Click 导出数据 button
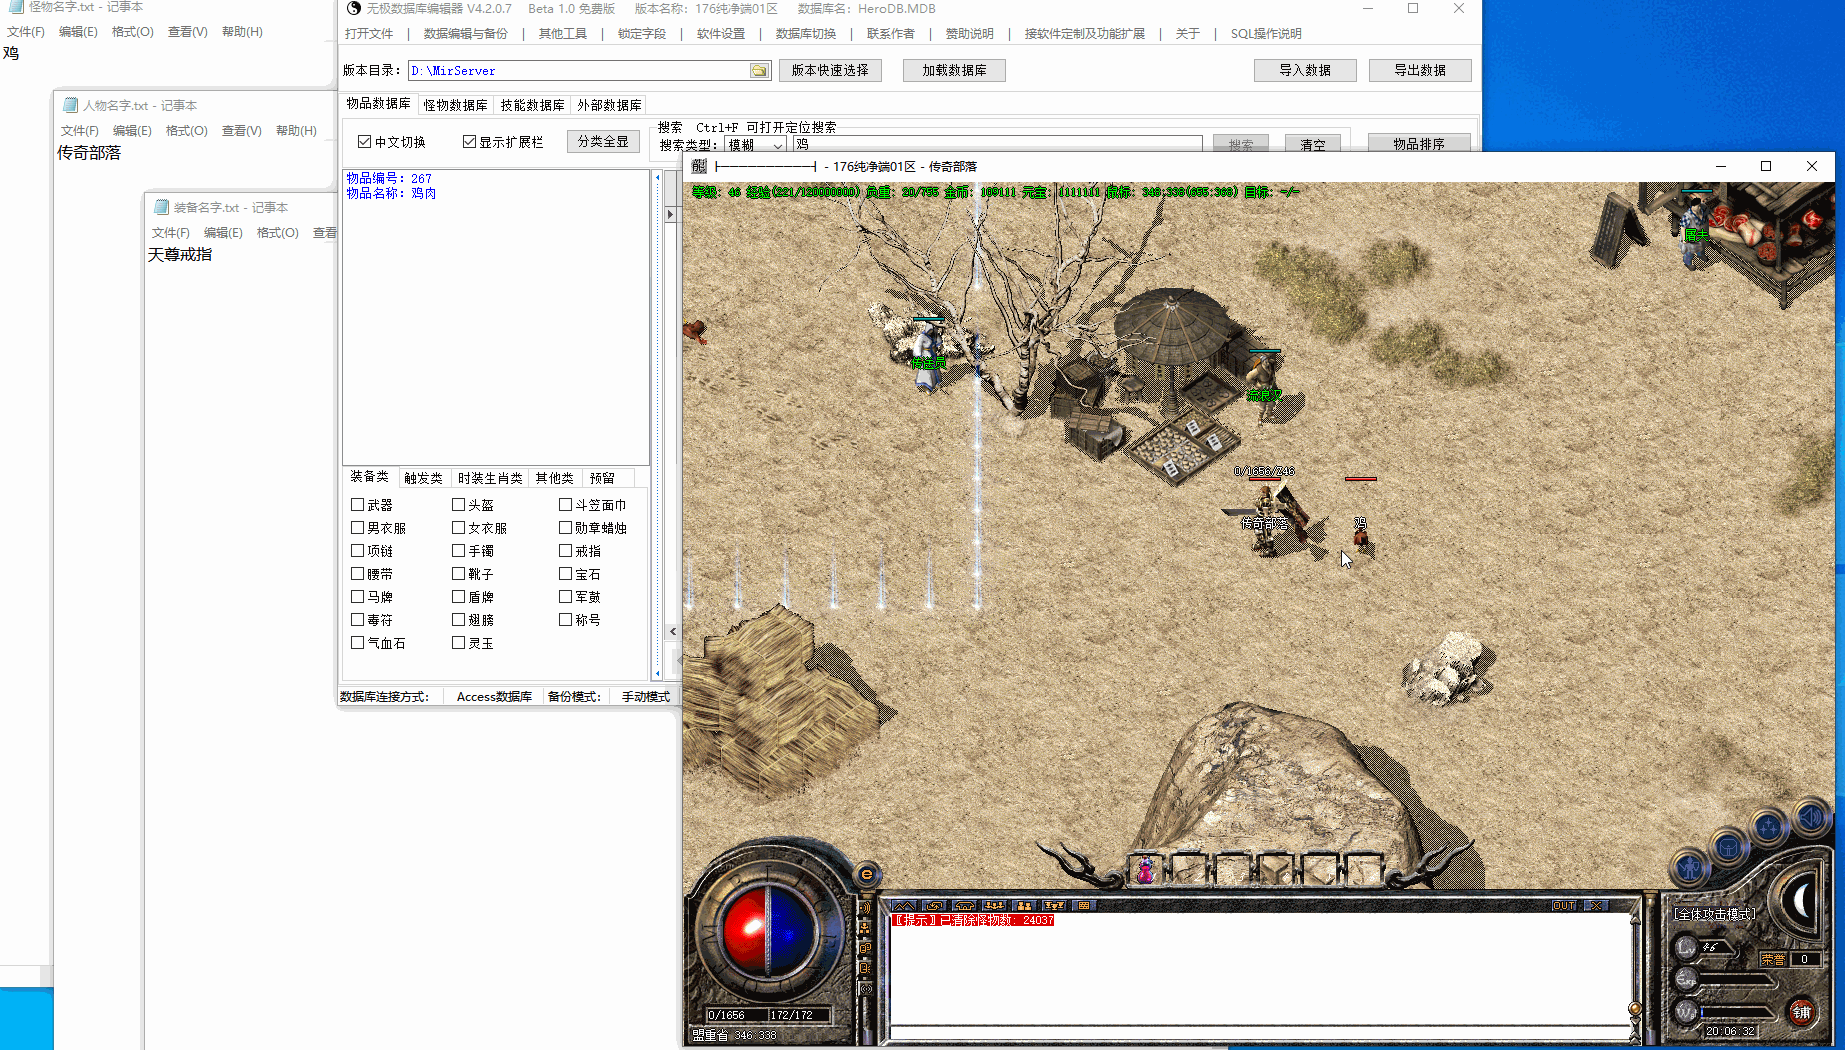 click(1420, 70)
